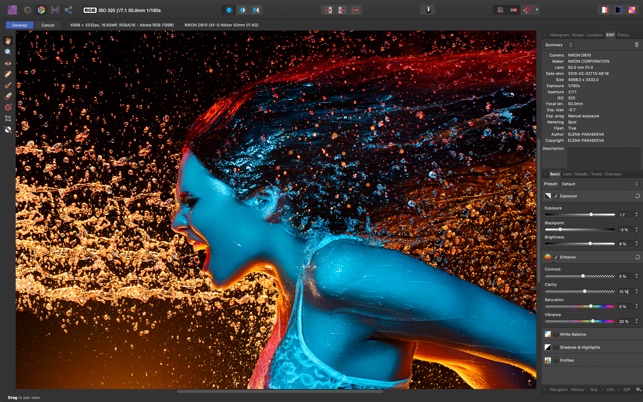
Task: Click the Clarity value field
Action: coord(625,291)
